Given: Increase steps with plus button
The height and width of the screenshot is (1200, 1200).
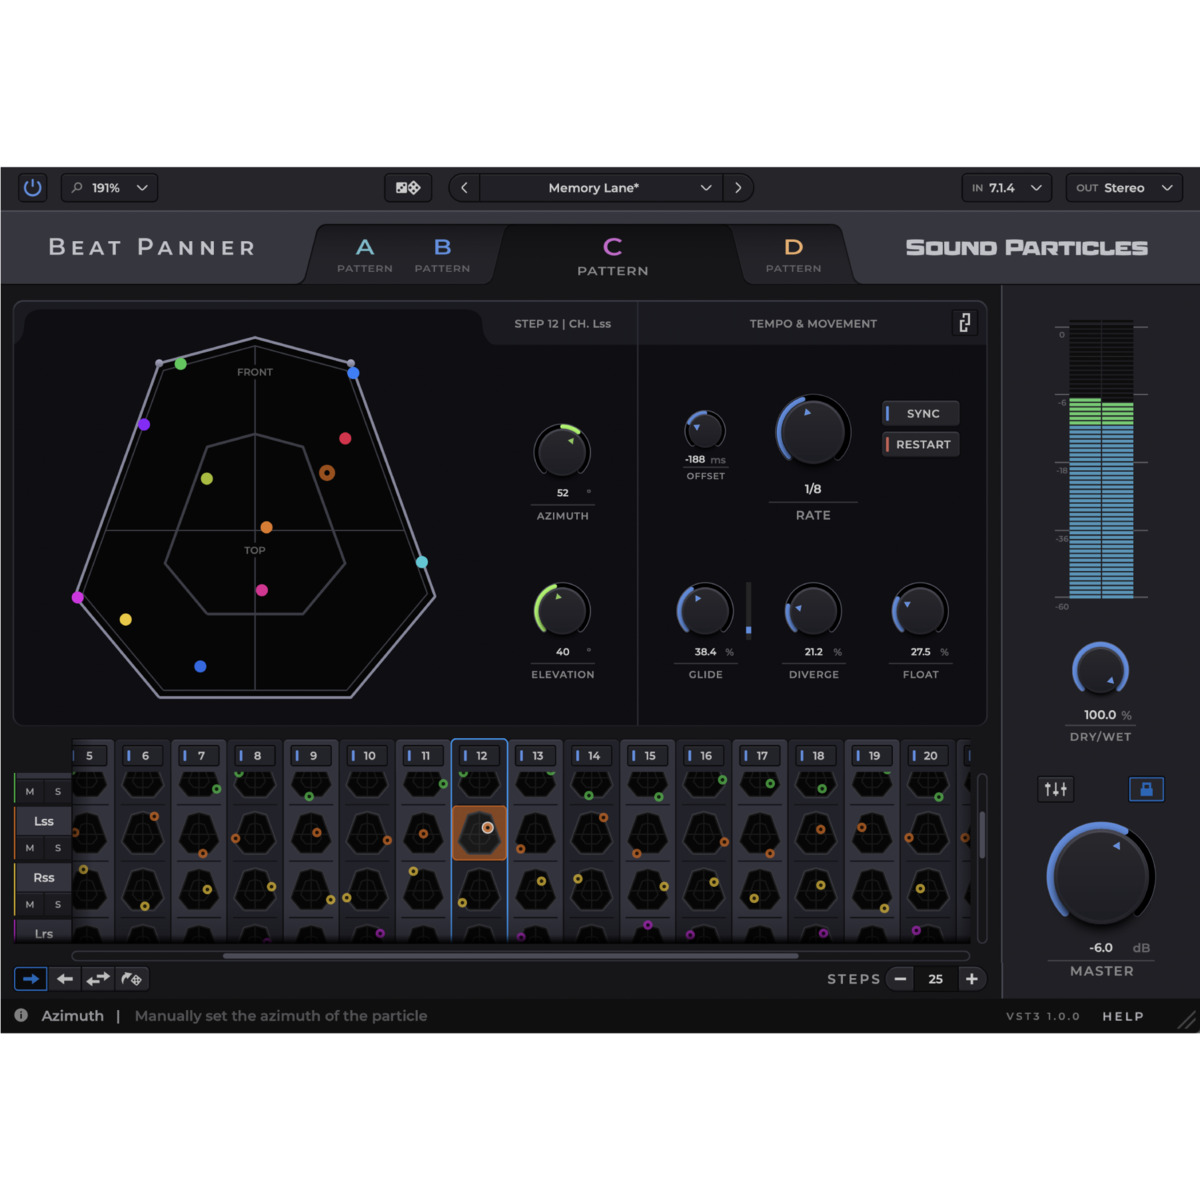Looking at the screenshot, I should click(x=971, y=979).
